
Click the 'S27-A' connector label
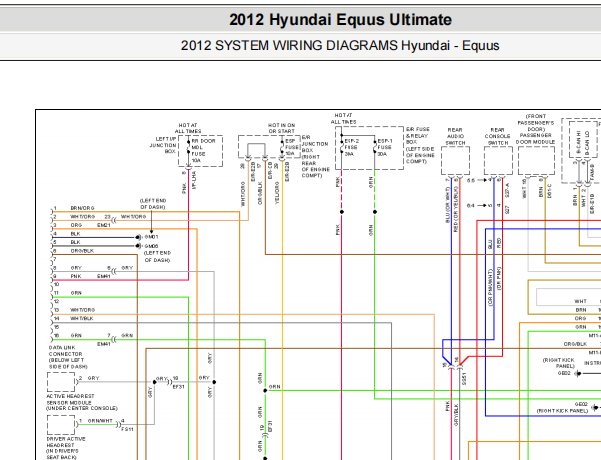pos(507,190)
